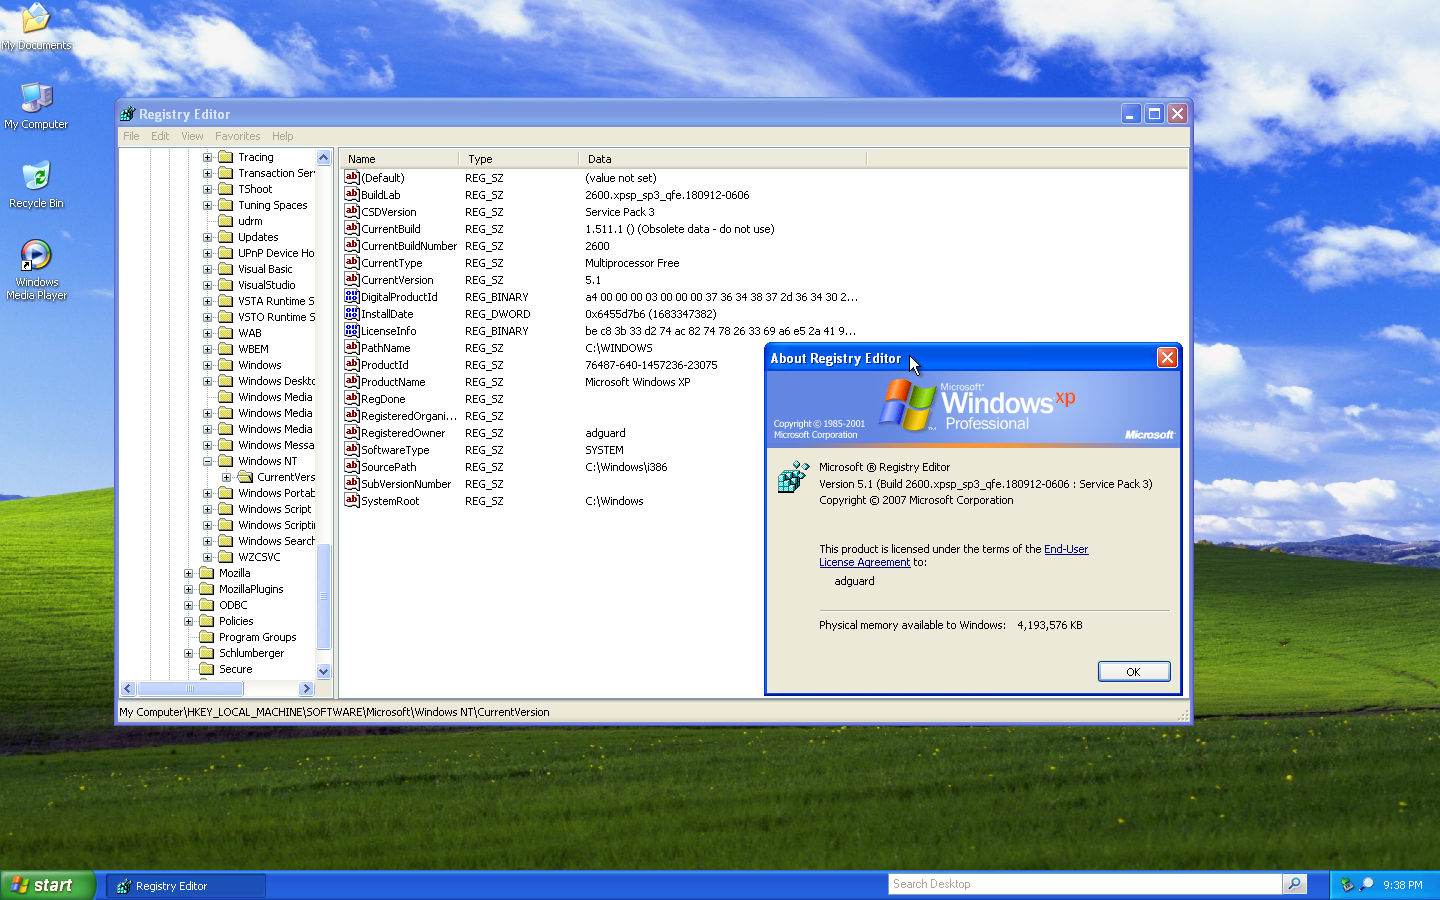Expand the Mozilla tree node
Screen dimensions: 1440x900
(188, 573)
